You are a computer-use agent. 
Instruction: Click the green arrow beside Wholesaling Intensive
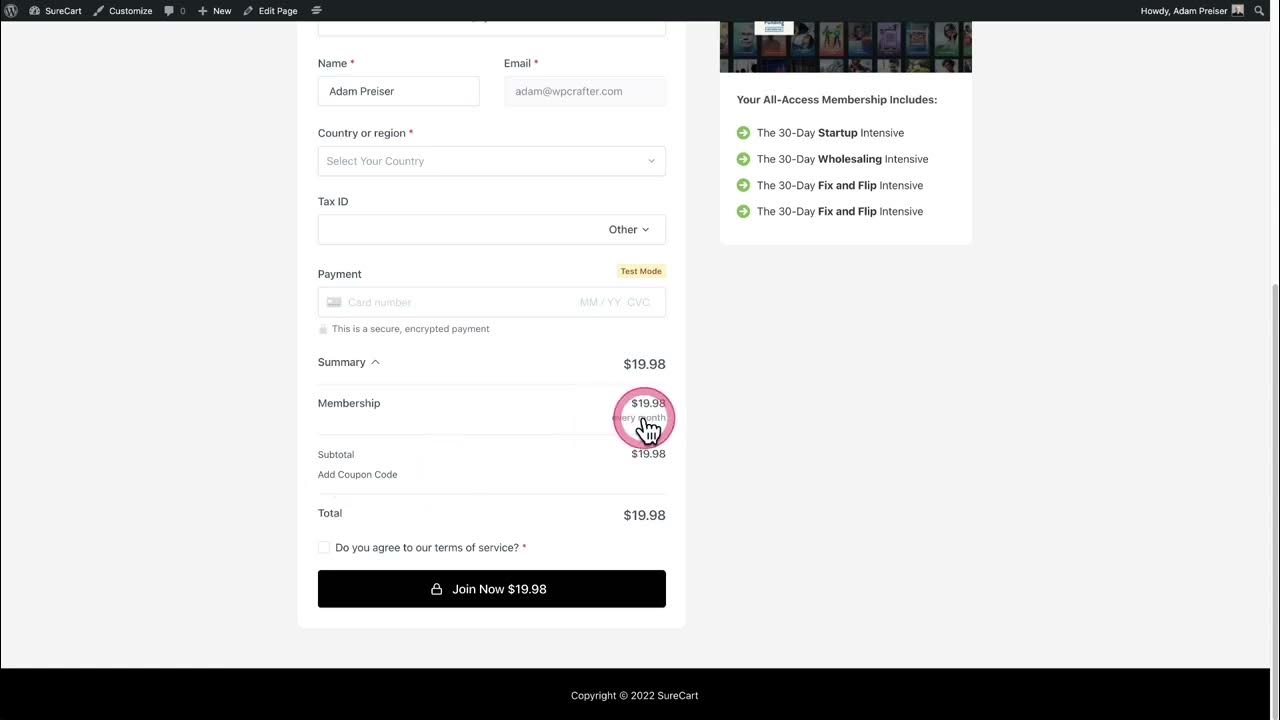pyautogui.click(x=743, y=159)
